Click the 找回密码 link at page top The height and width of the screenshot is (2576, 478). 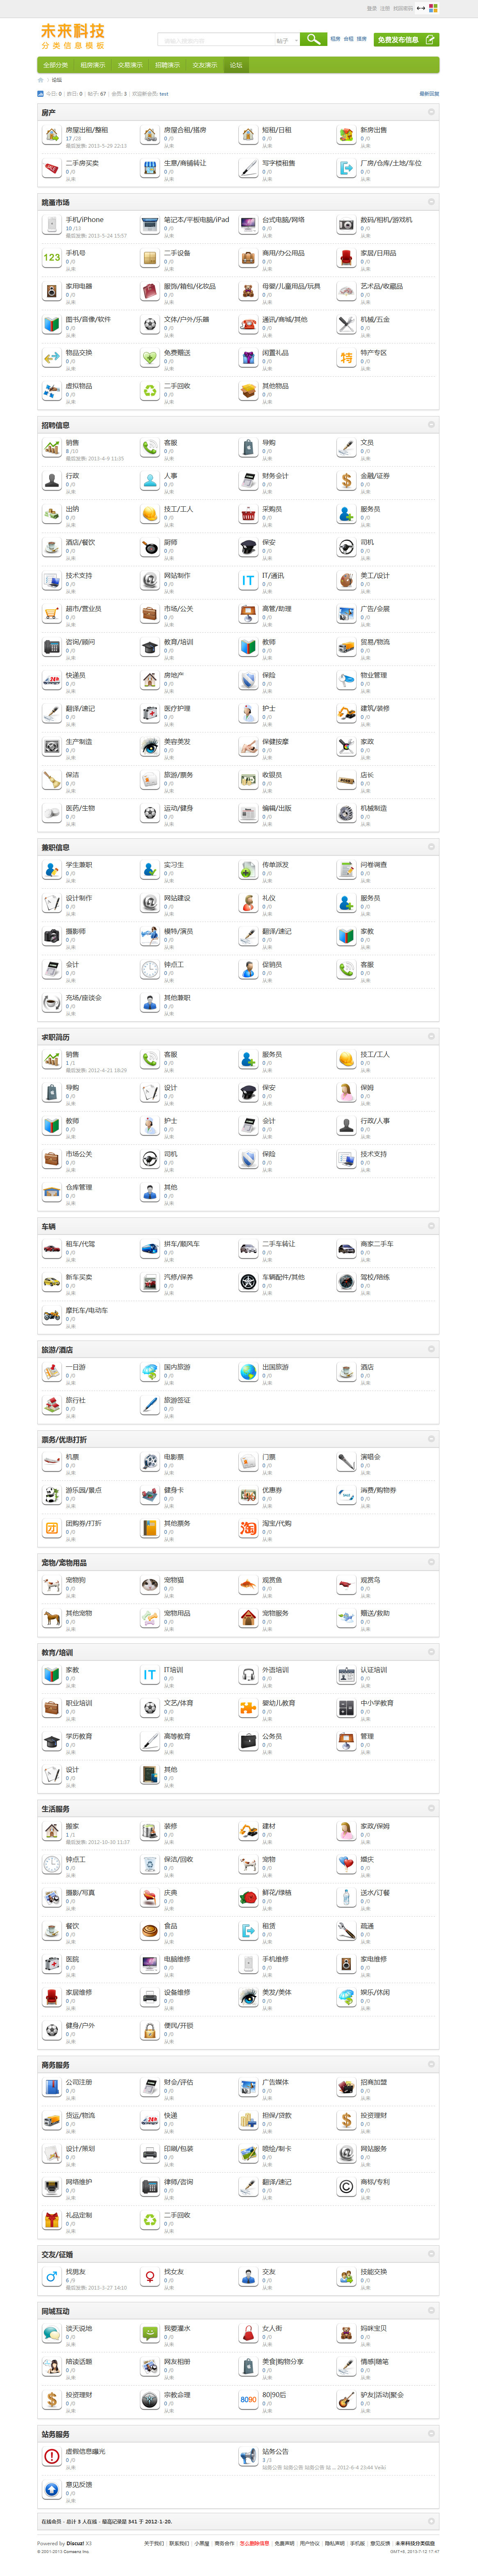(x=403, y=8)
